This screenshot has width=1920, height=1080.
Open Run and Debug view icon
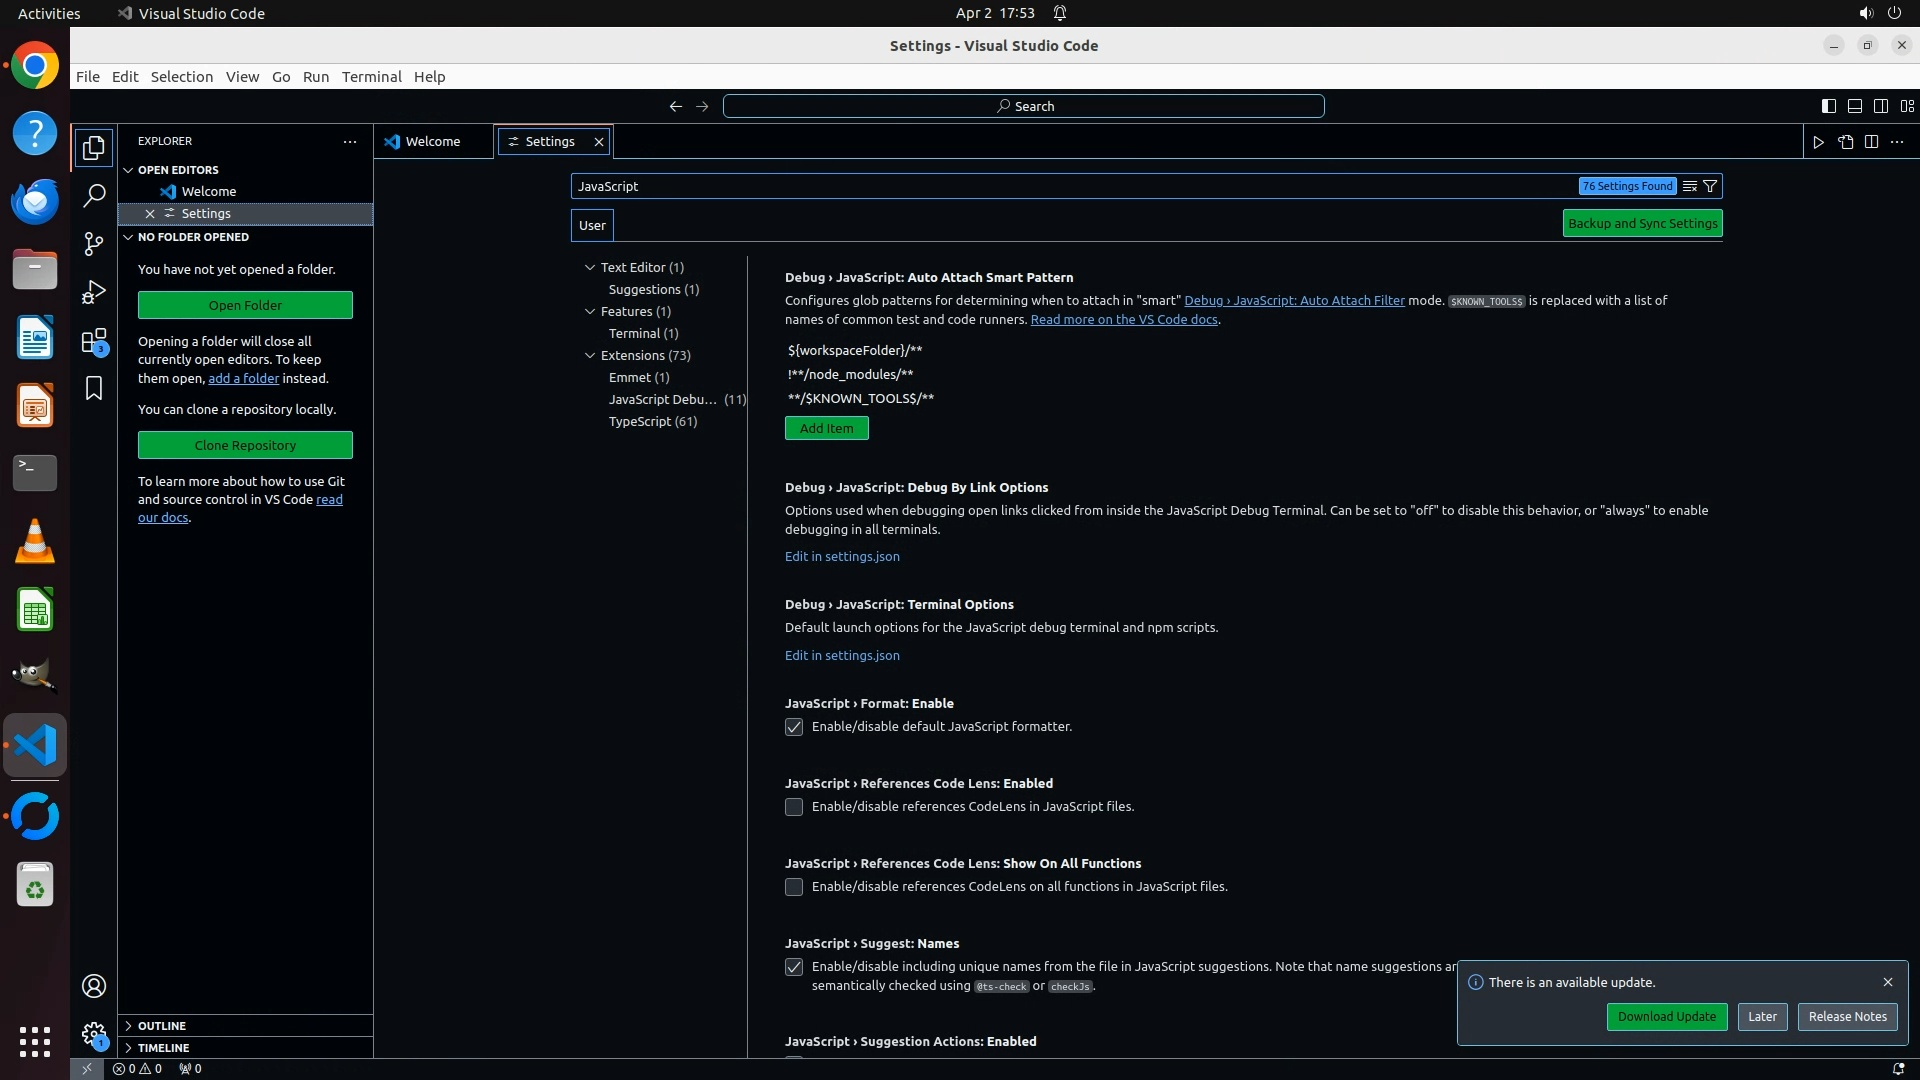click(x=94, y=292)
